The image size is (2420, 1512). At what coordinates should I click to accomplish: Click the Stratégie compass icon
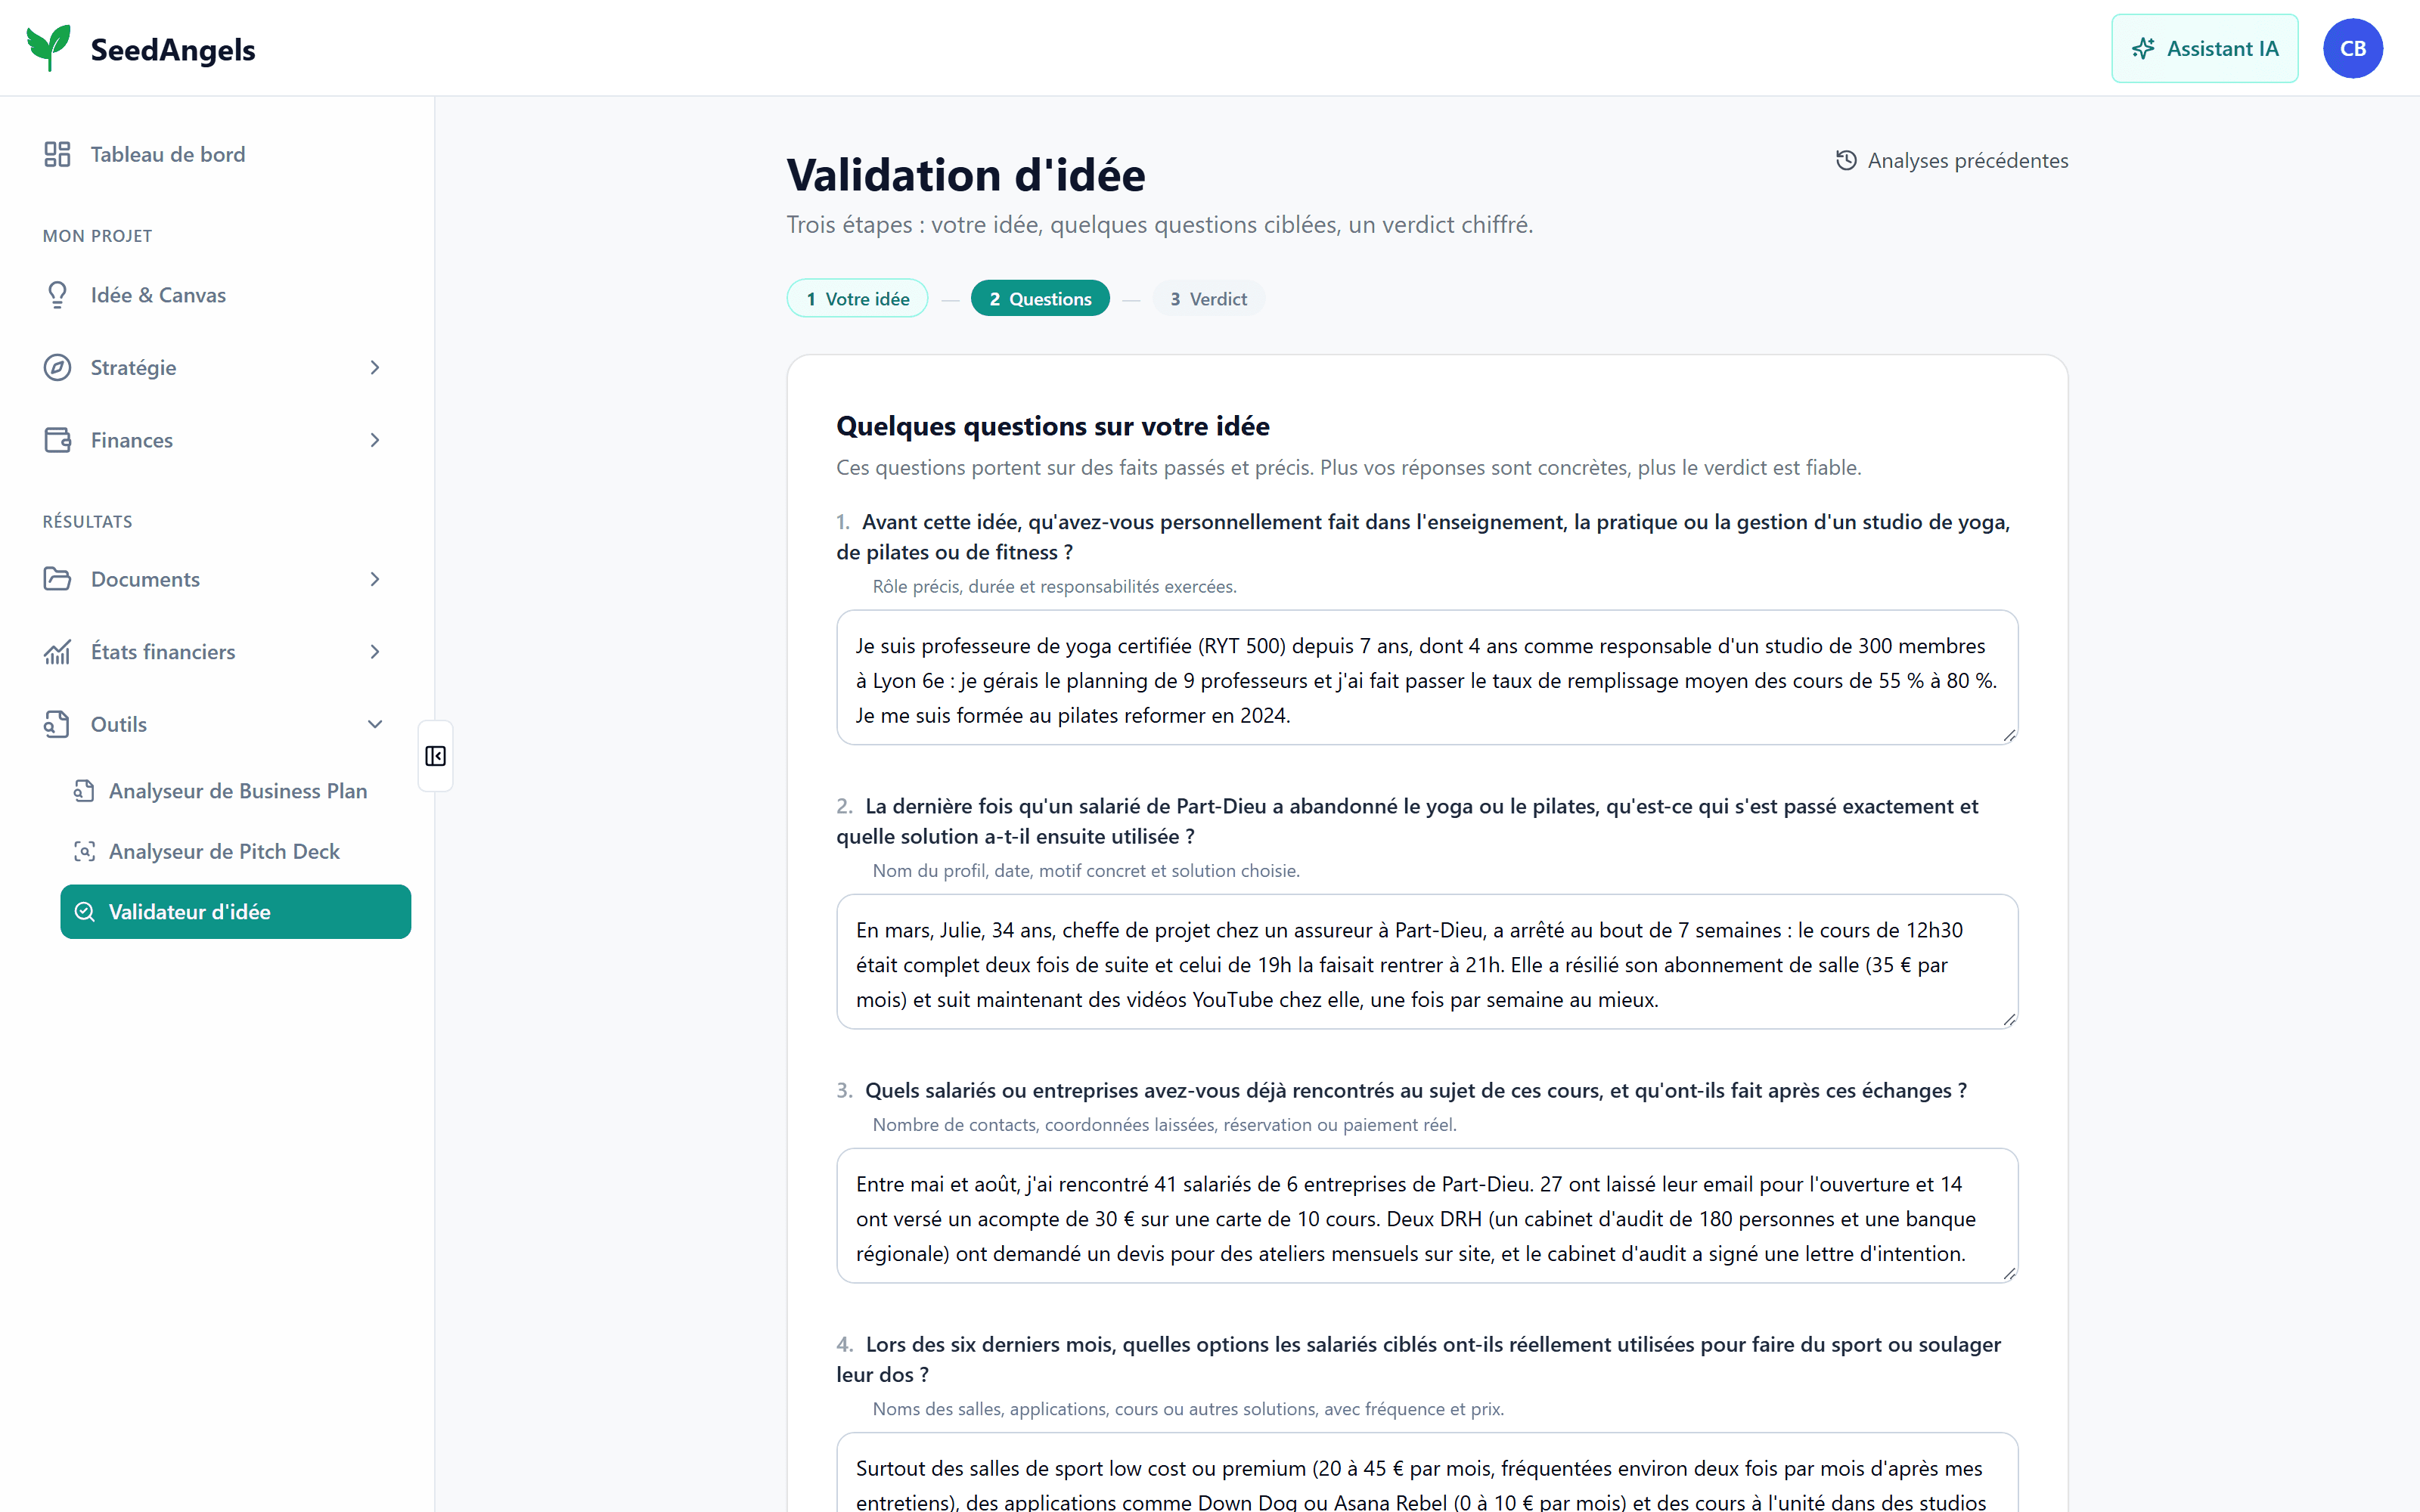(x=57, y=367)
